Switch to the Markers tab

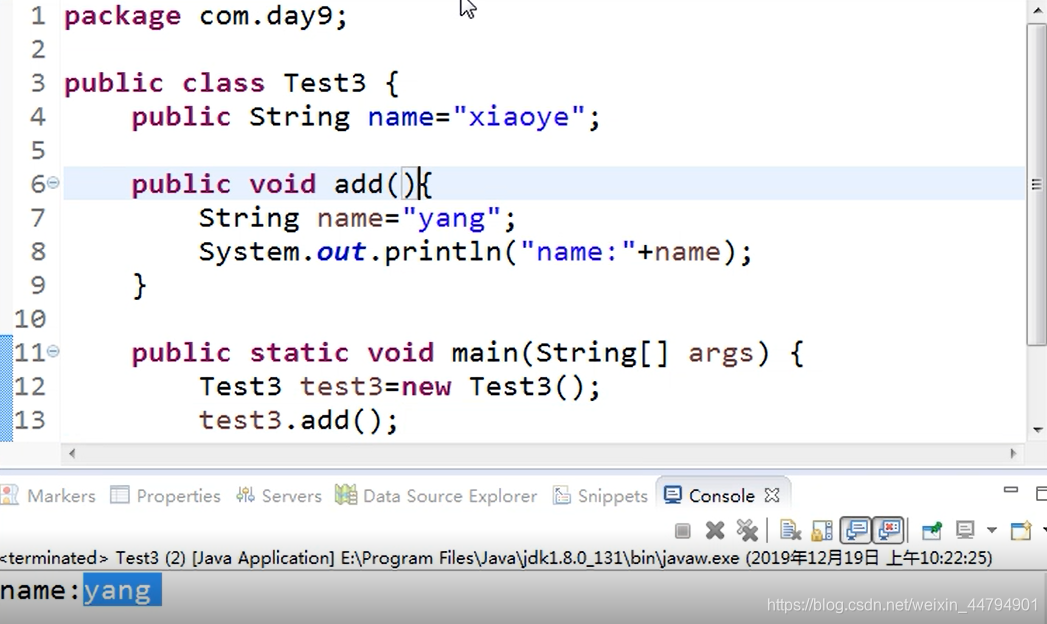point(49,496)
